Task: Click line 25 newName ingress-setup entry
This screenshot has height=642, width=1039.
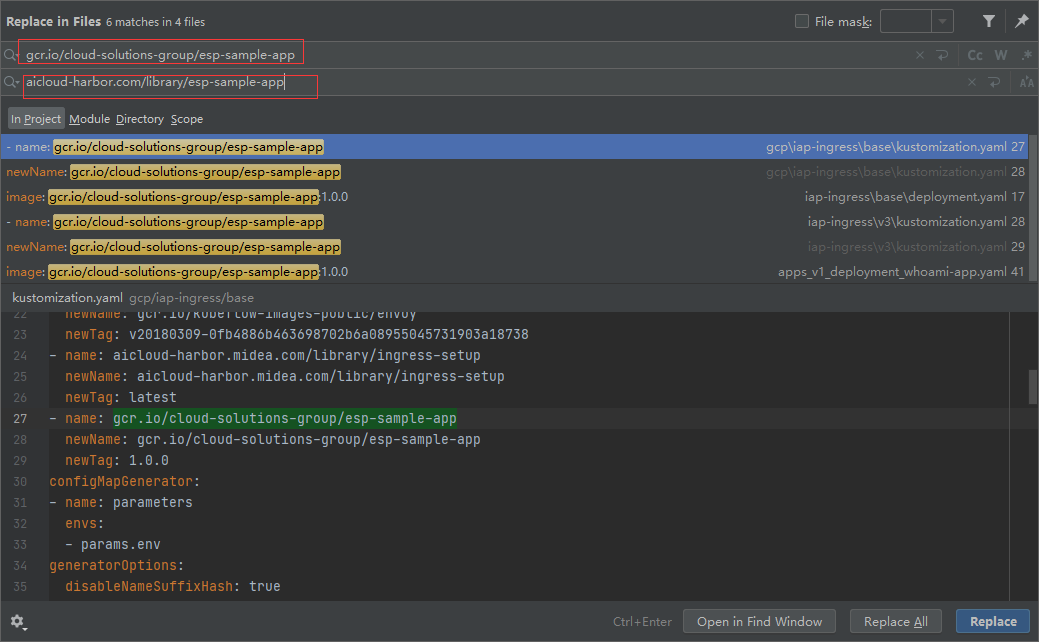Action: click(284, 376)
